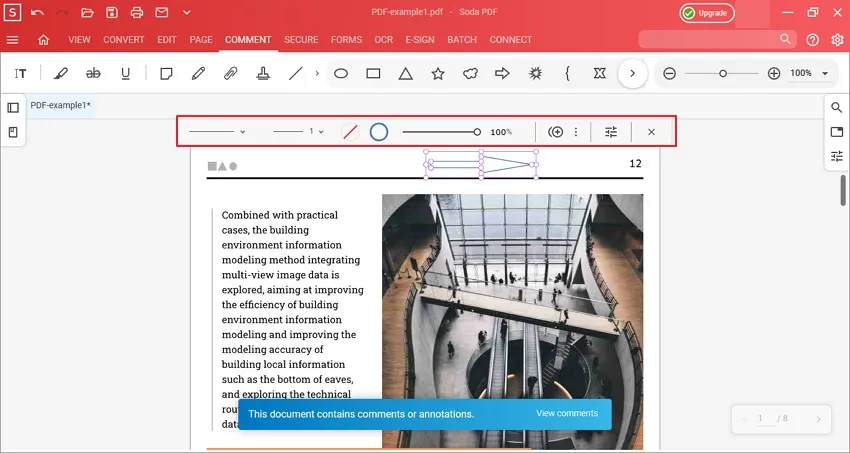Image resolution: width=850 pixels, height=453 pixels.
Task: Select the Rectangle shape tool
Action: (x=373, y=73)
